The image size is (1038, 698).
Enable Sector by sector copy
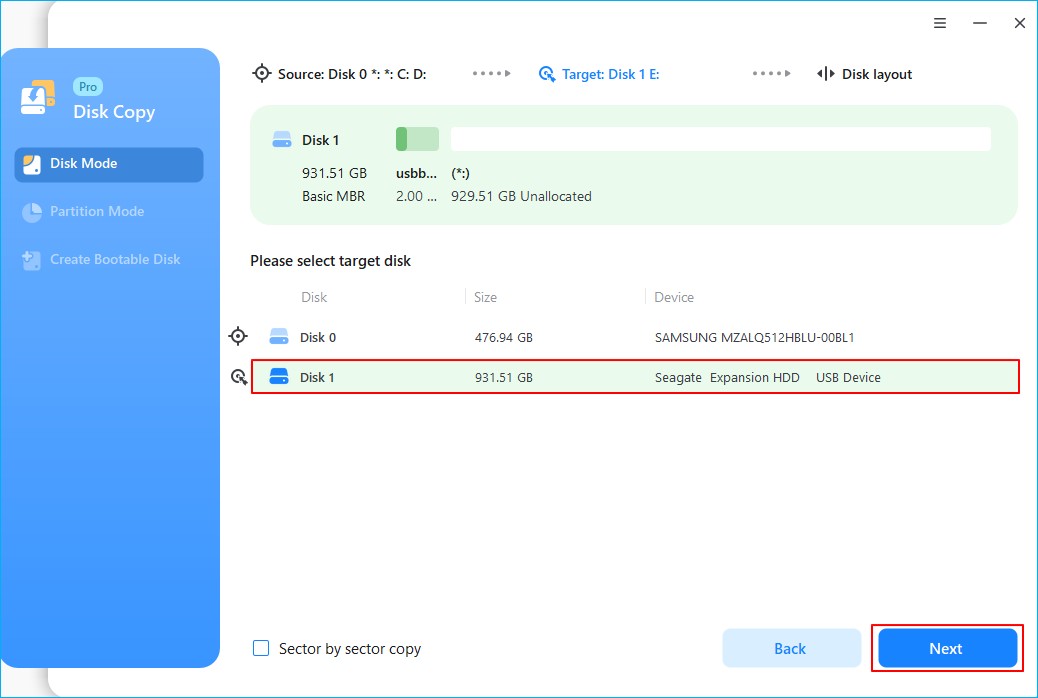coord(260,648)
